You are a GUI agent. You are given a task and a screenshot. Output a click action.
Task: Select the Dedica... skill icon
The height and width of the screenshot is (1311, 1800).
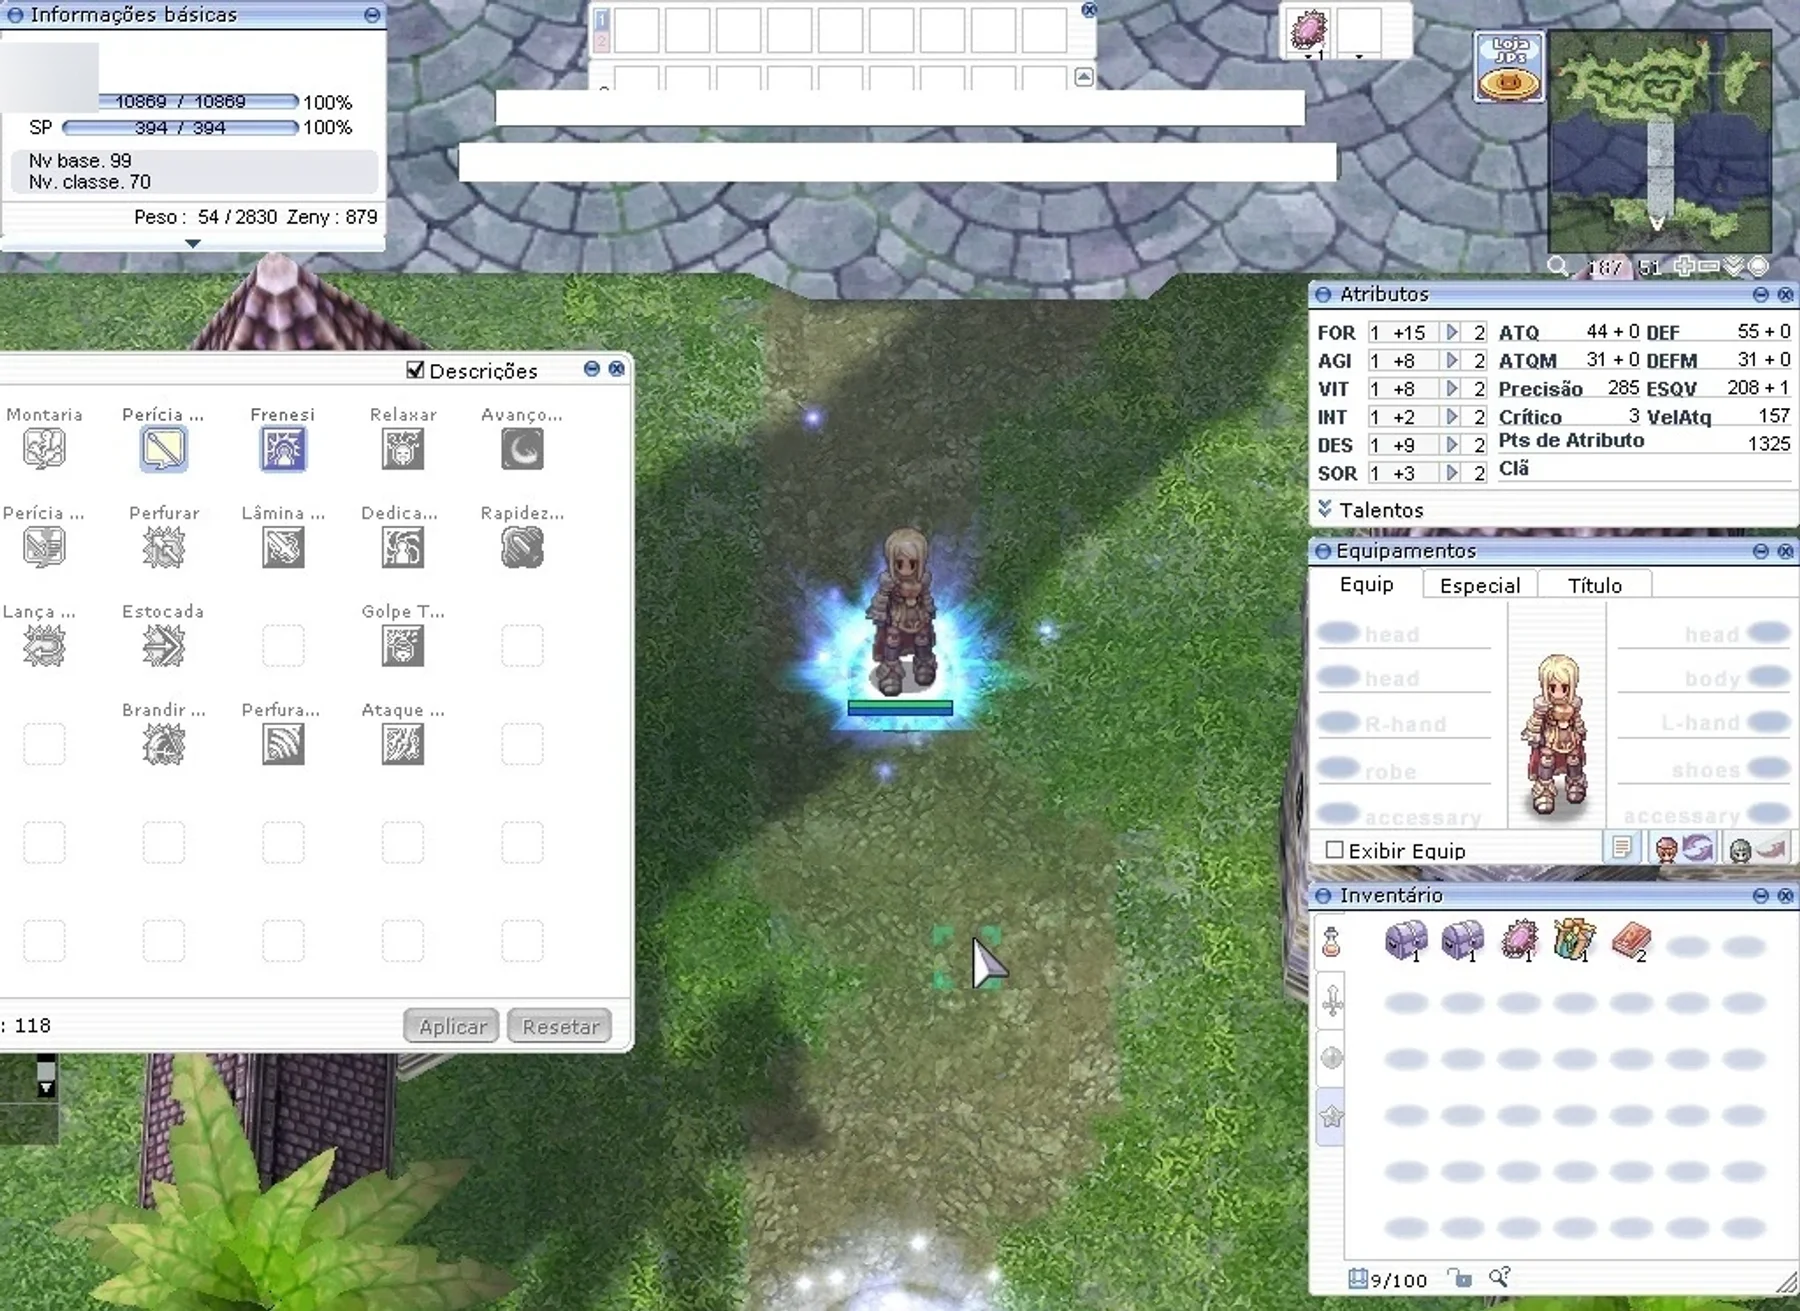(403, 547)
